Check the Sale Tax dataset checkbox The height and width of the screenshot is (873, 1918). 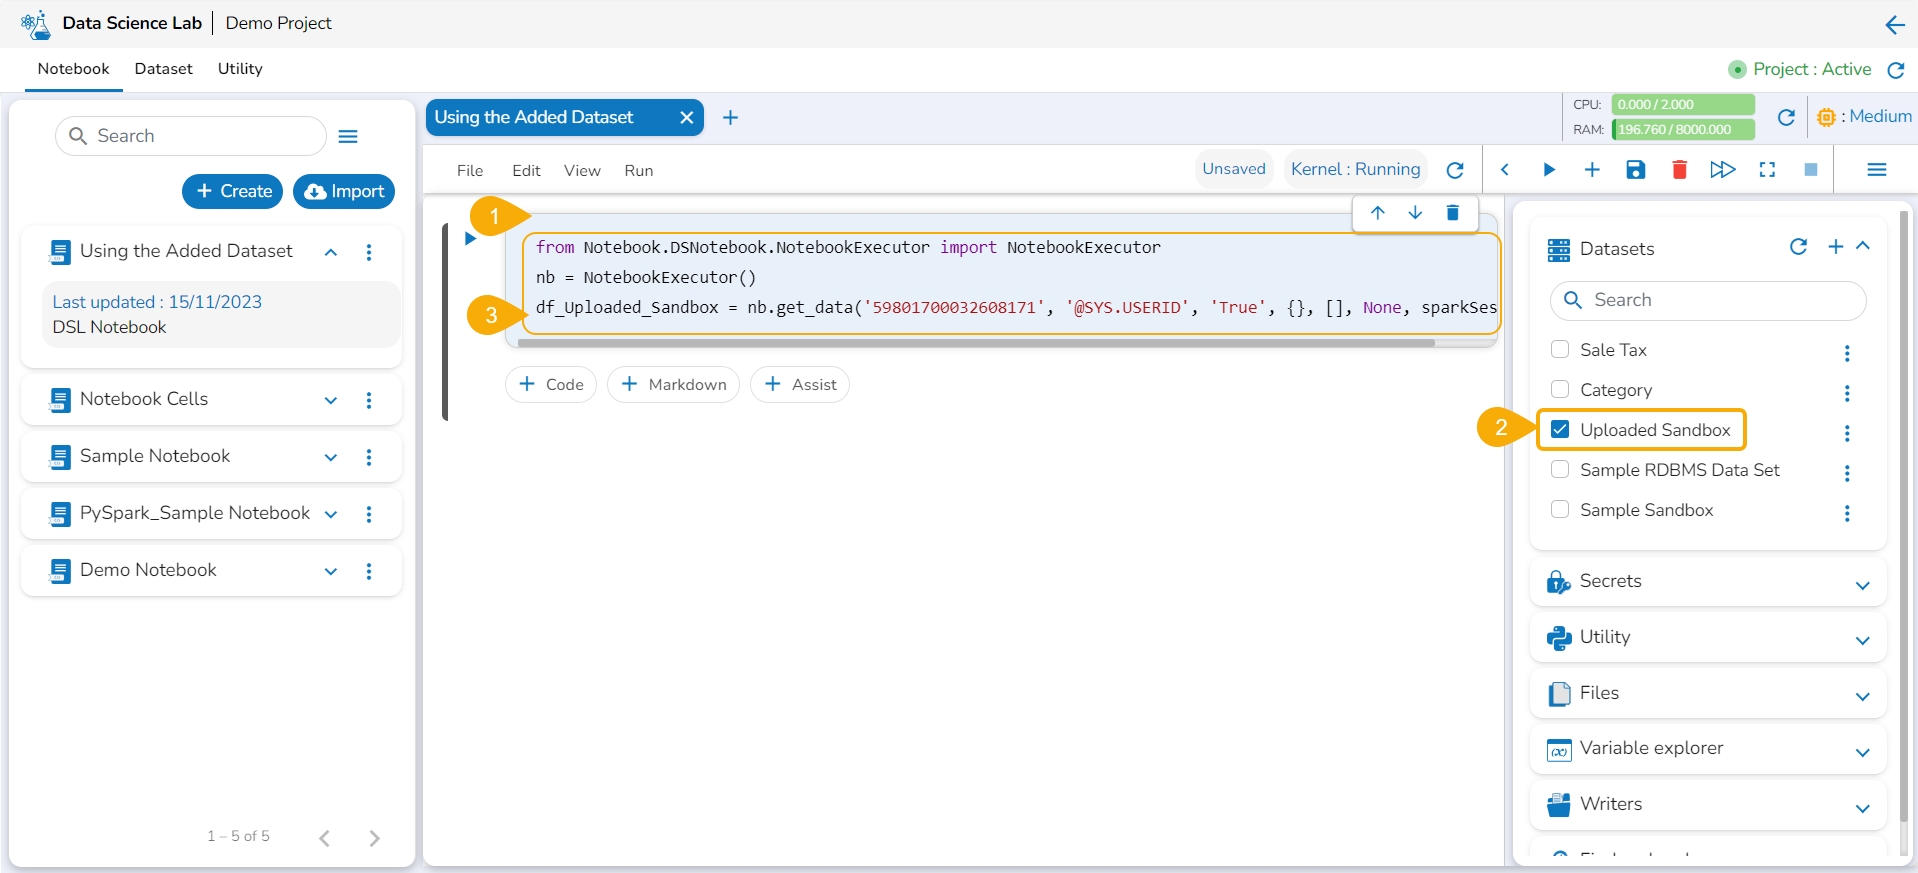coord(1560,350)
